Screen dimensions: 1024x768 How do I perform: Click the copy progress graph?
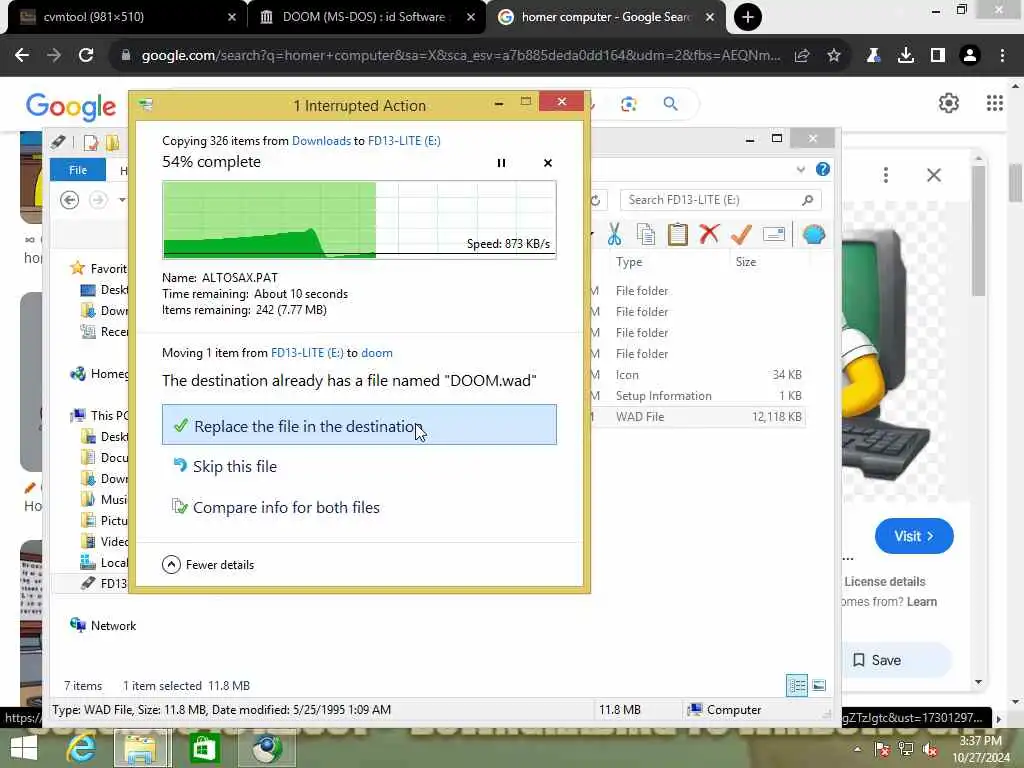(359, 219)
